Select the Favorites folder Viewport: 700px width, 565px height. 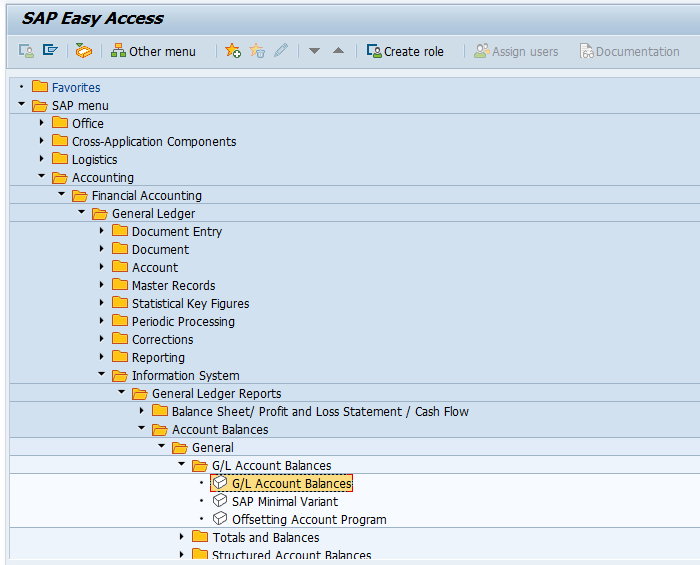[67, 87]
